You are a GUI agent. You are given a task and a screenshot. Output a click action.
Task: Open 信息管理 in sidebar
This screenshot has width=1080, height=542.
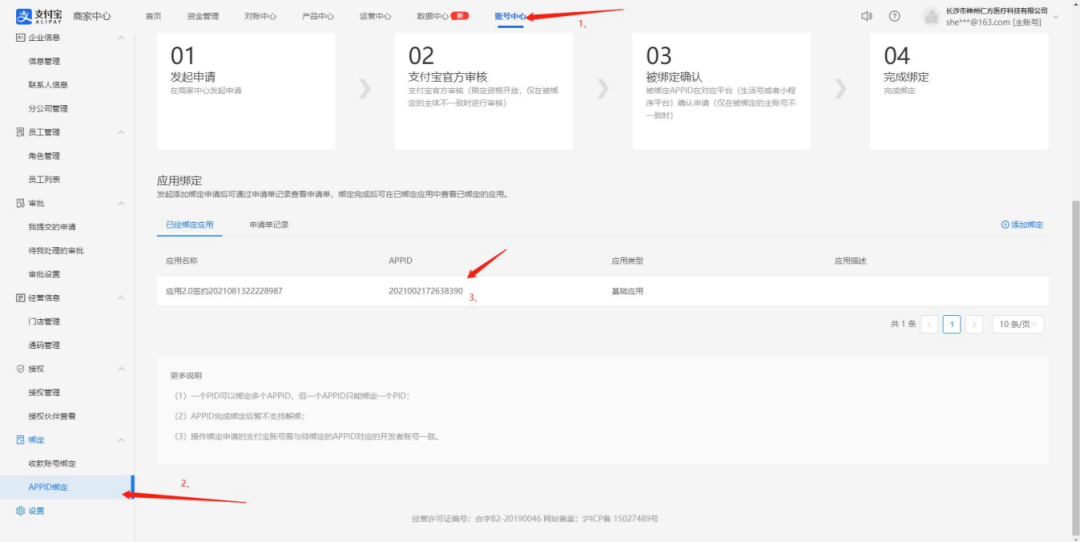(44, 61)
